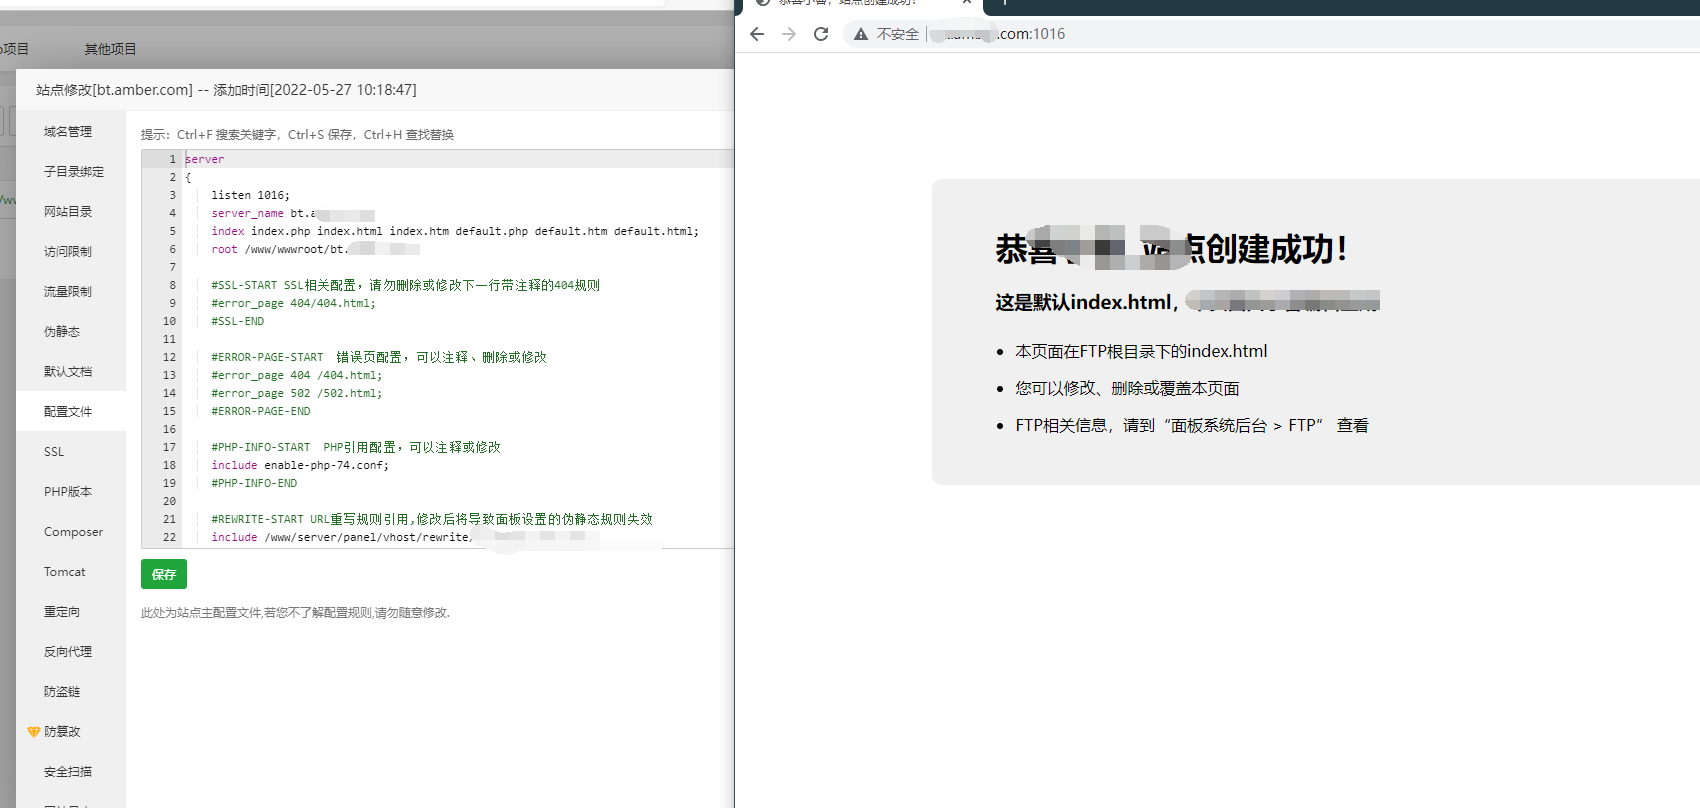Click 'include enable-php-74.conf;' line
Viewport: 1700px width, 808px height.
(x=300, y=465)
